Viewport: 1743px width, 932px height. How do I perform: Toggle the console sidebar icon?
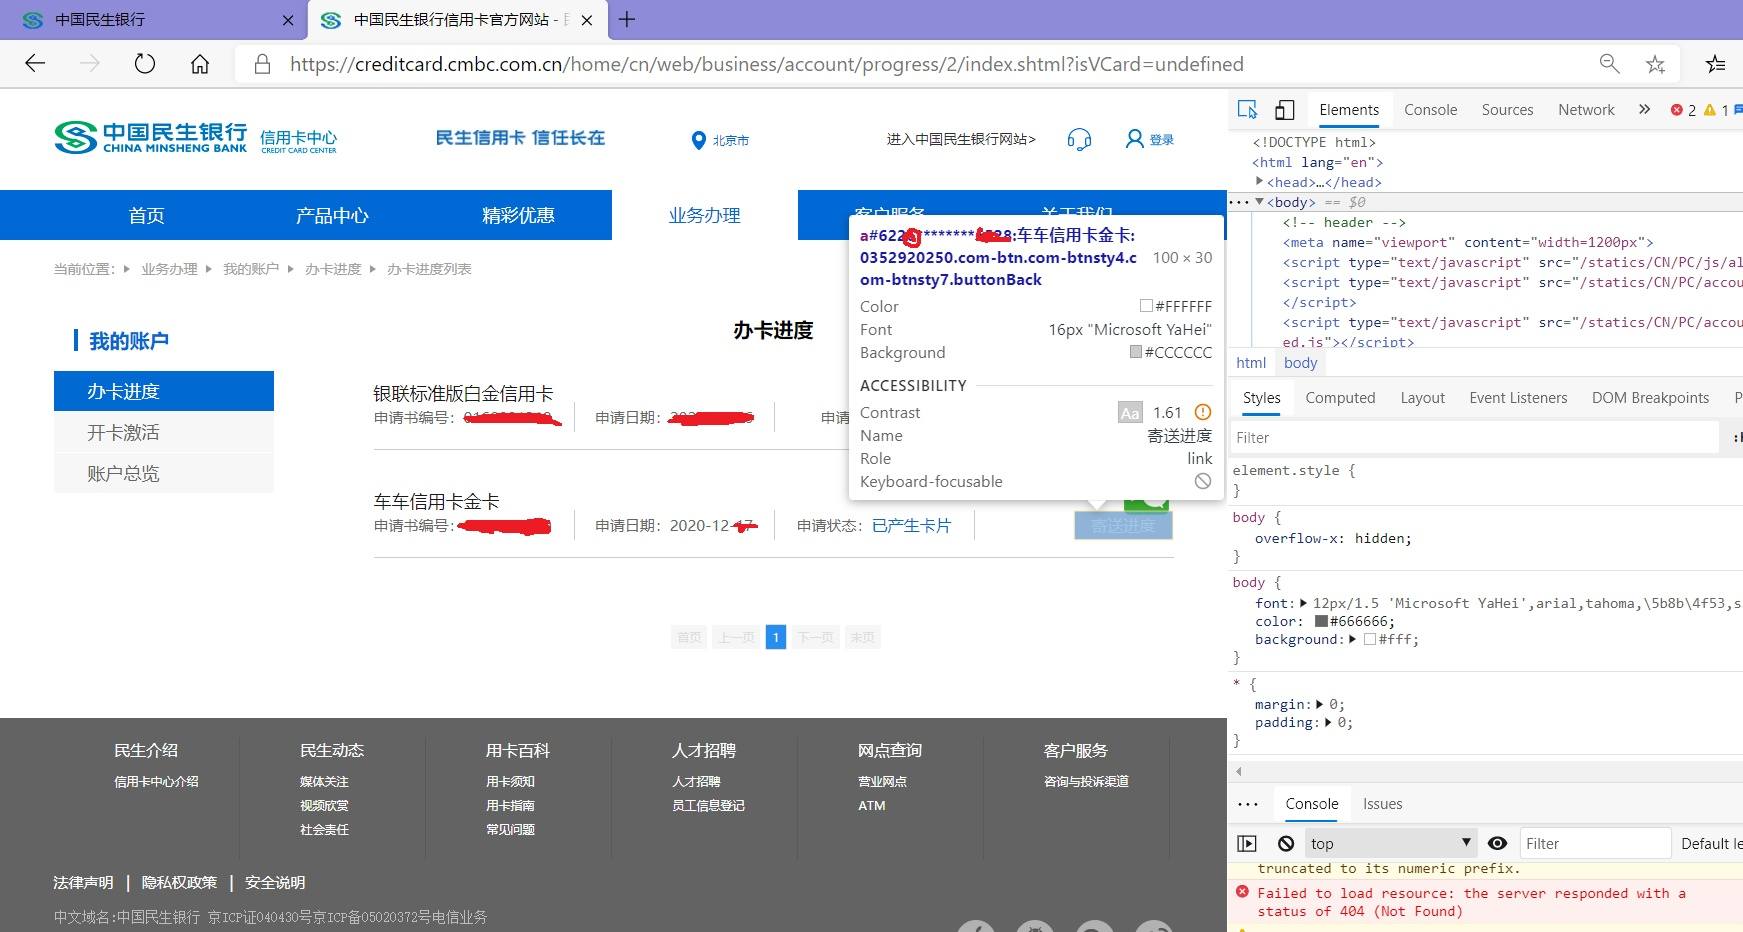[1247, 844]
